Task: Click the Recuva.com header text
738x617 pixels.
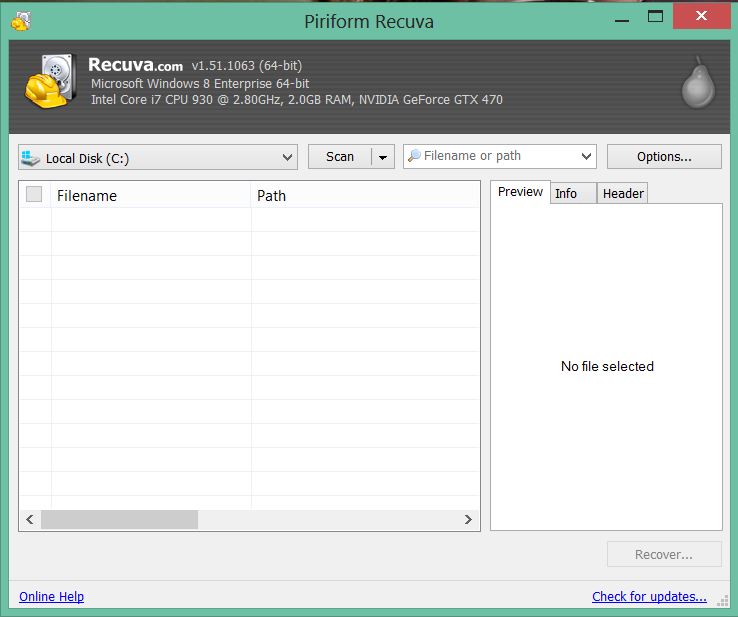Action: click(x=136, y=65)
